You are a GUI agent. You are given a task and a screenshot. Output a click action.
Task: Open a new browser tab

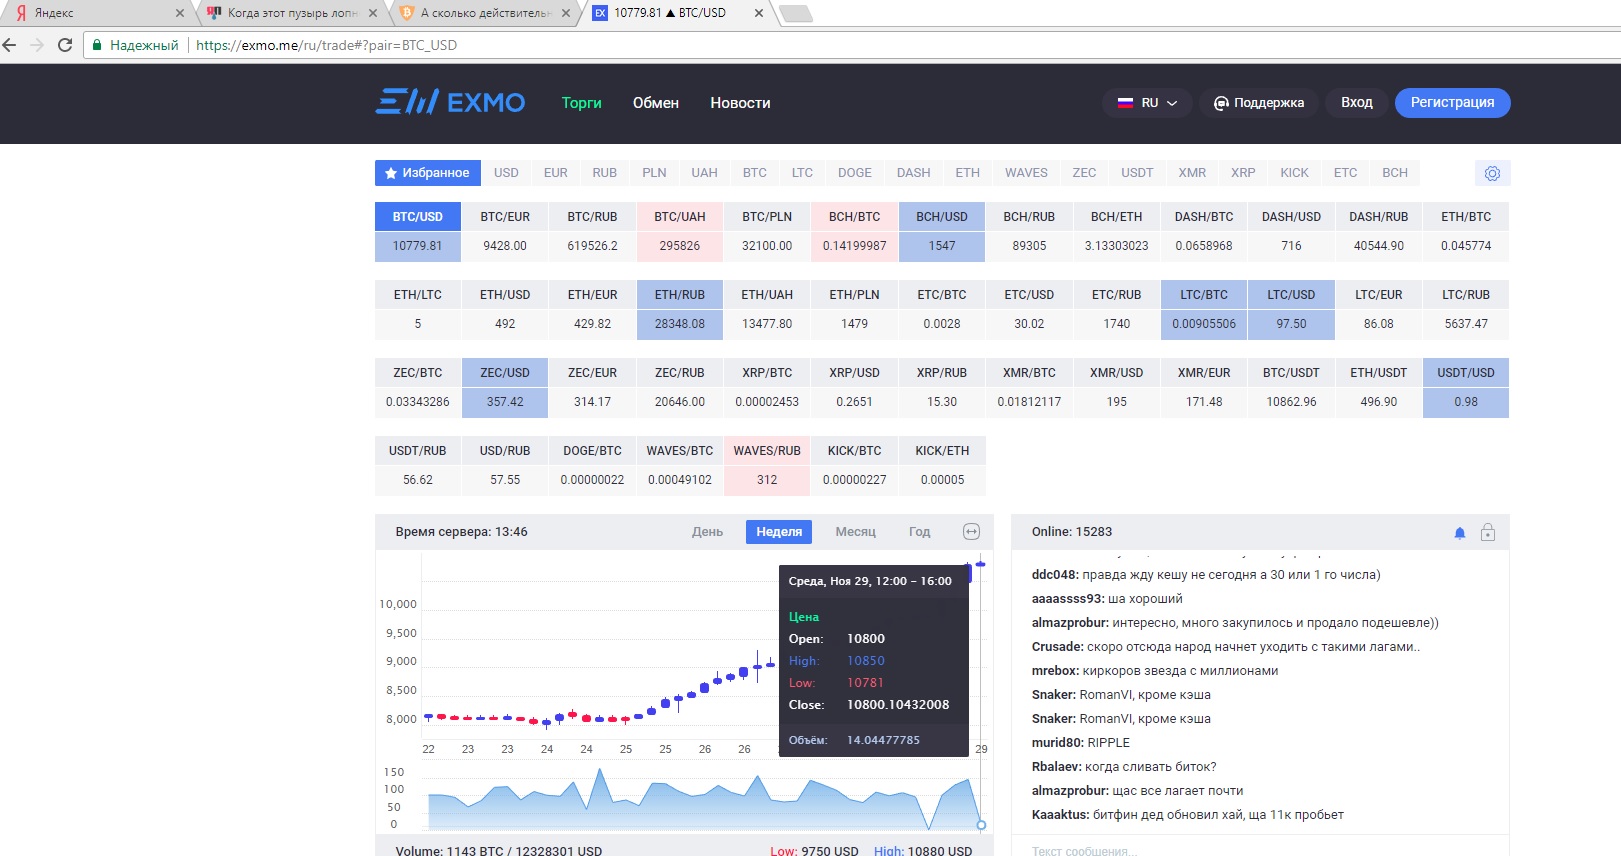tap(795, 13)
